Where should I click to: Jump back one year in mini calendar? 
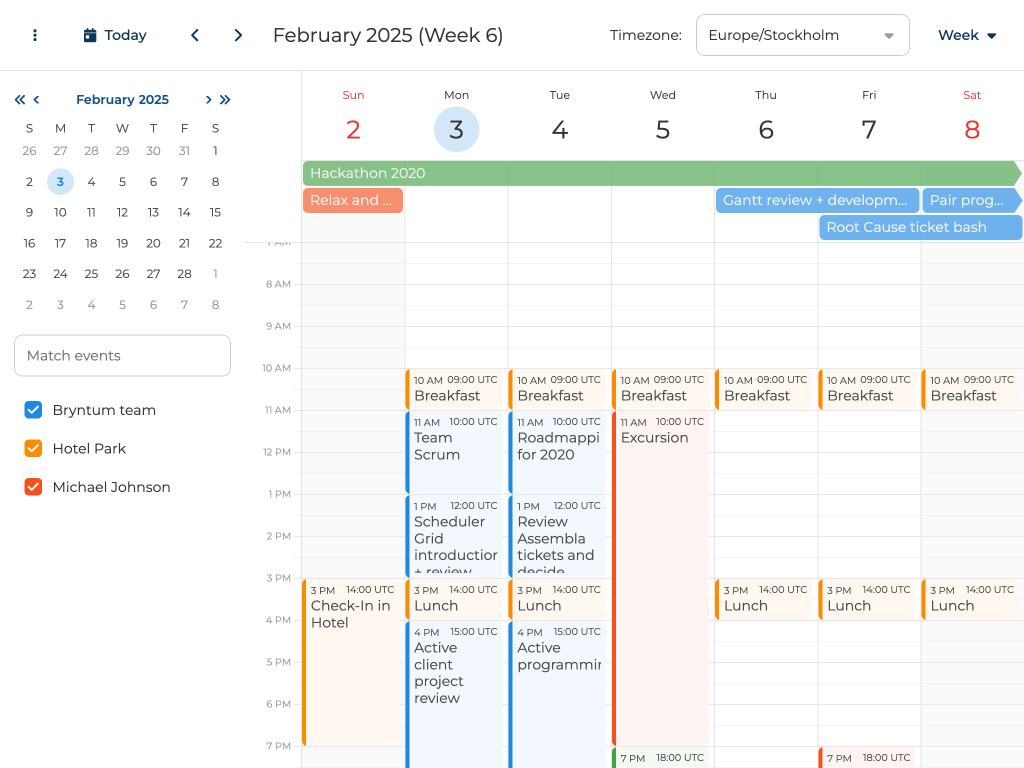pyautogui.click(x=19, y=99)
